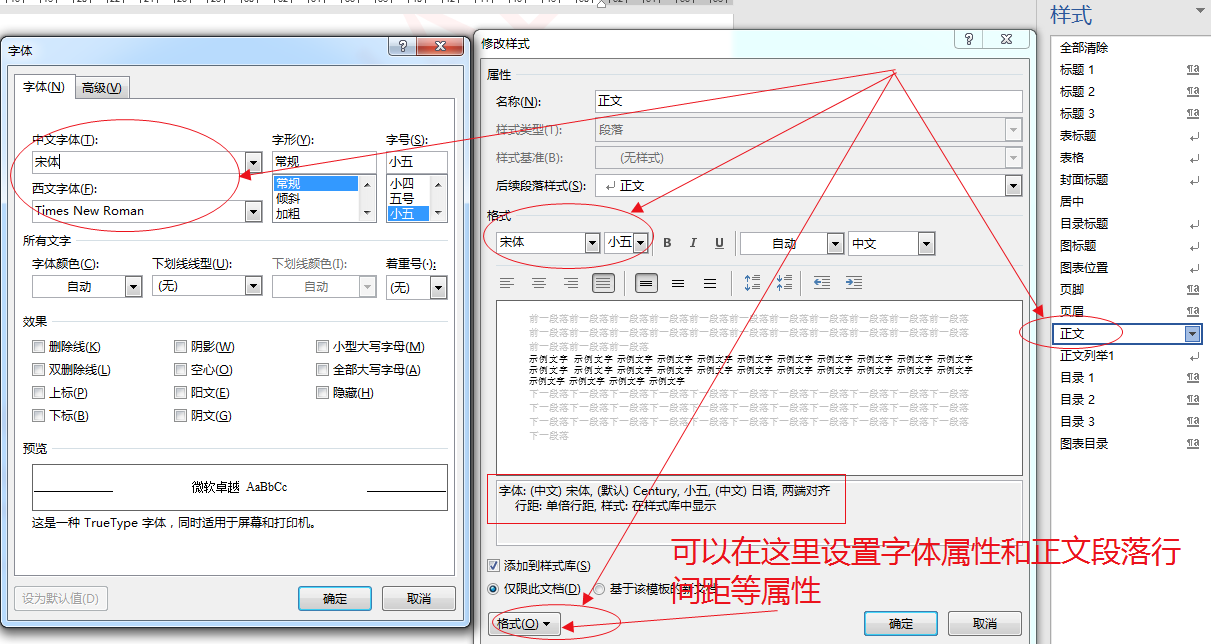Viewport: 1211px width, 644px height.
Task: Increase indent icon in Modify Style
Action: pyautogui.click(x=853, y=283)
